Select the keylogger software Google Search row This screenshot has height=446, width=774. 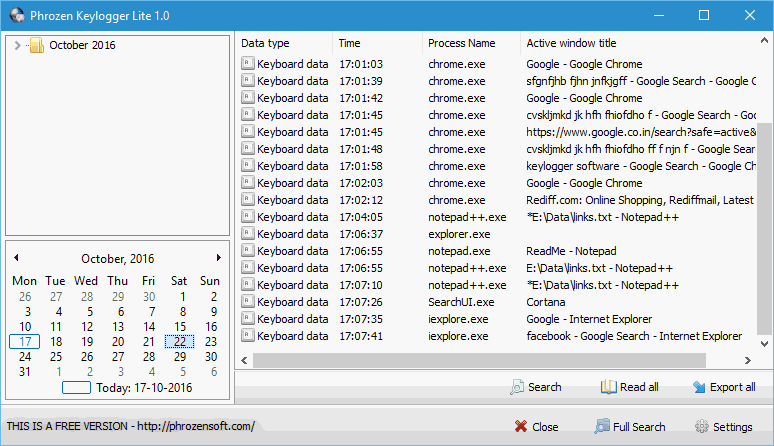[x=499, y=166]
